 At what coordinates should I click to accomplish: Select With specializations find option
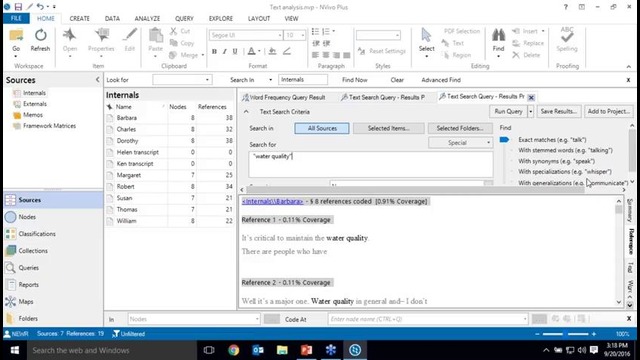pos(565,172)
